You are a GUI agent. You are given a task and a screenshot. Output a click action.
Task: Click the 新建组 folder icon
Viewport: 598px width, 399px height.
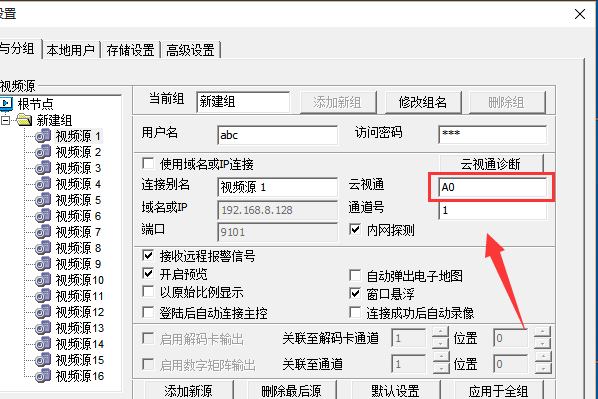coord(25,120)
